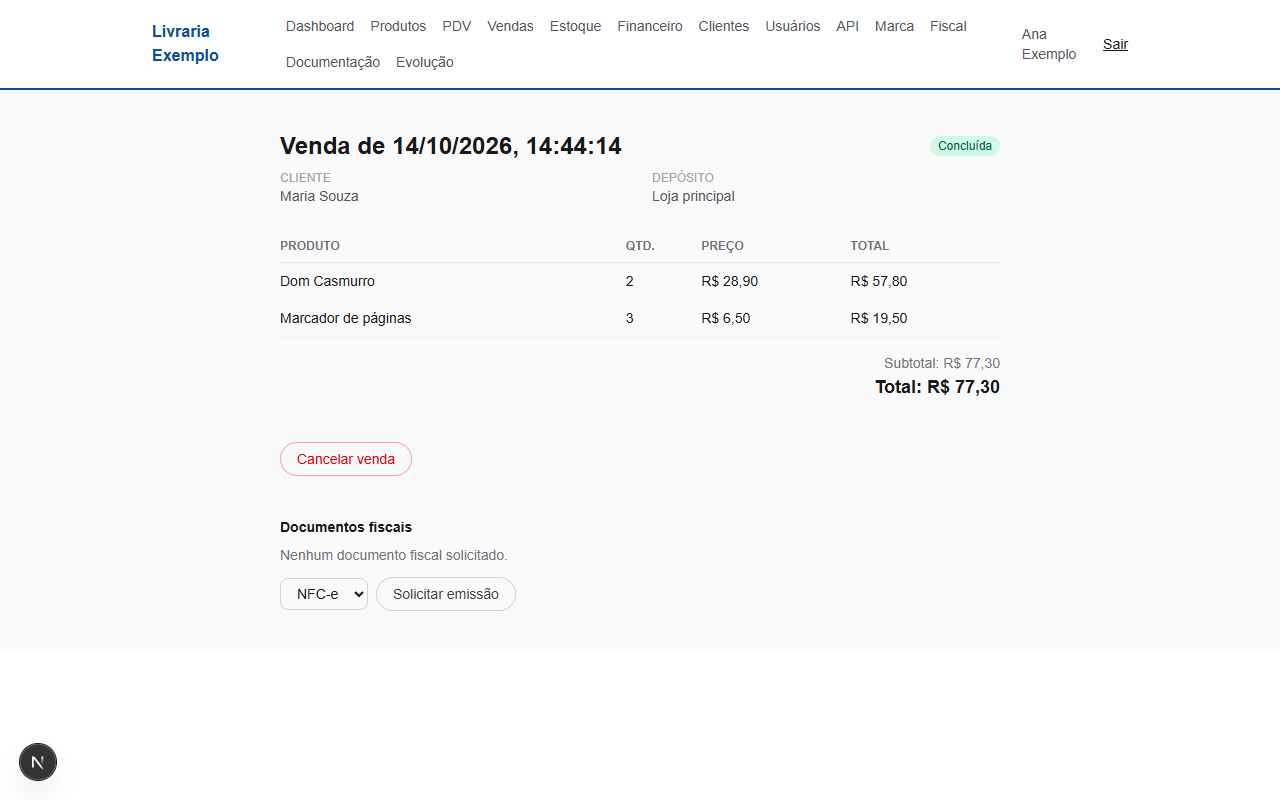Viewport: 1280px width, 800px height.
Task: Click the PRODUTO column header
Action: 310,246
